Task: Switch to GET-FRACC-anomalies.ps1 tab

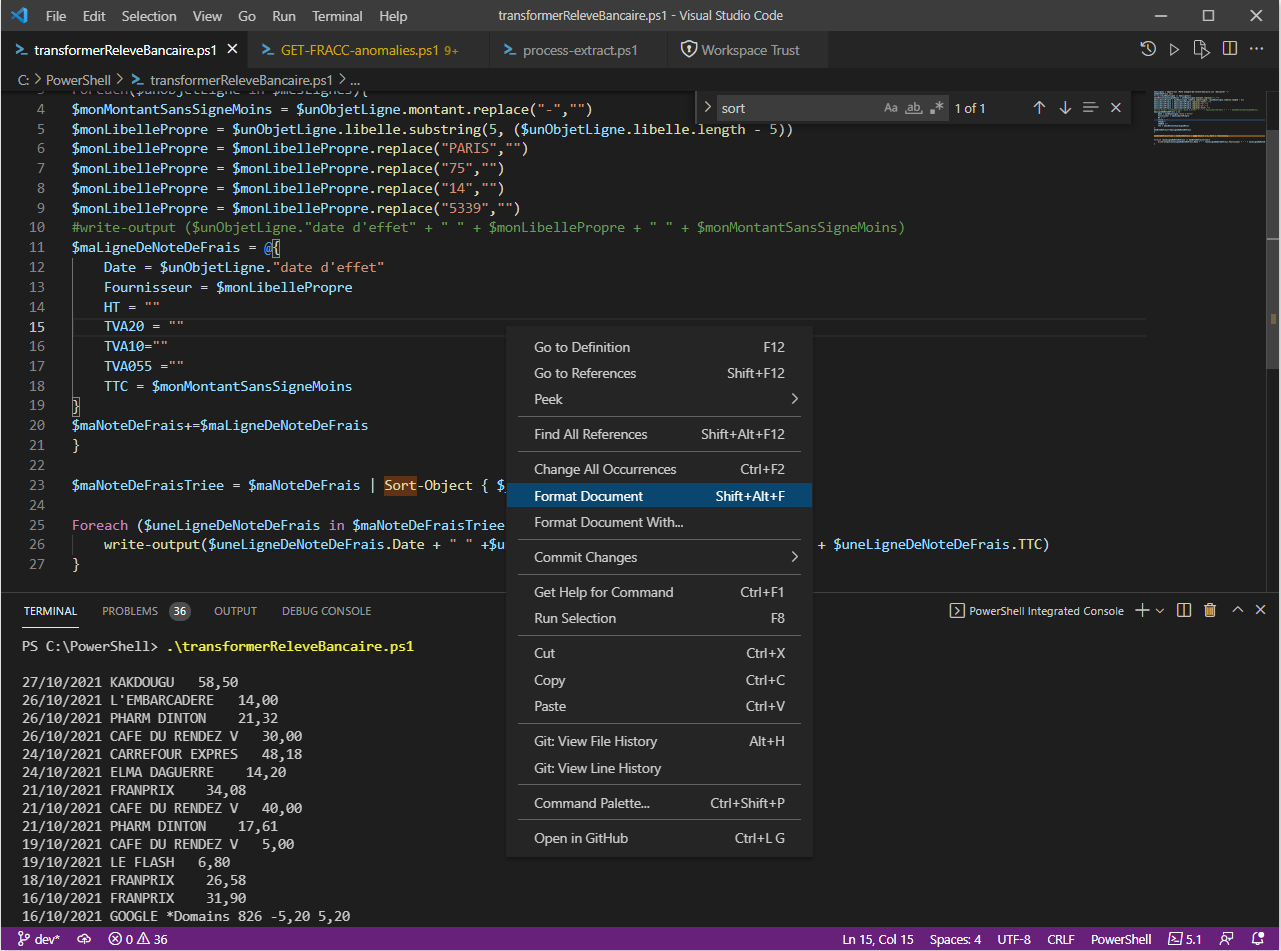Action: [358, 50]
